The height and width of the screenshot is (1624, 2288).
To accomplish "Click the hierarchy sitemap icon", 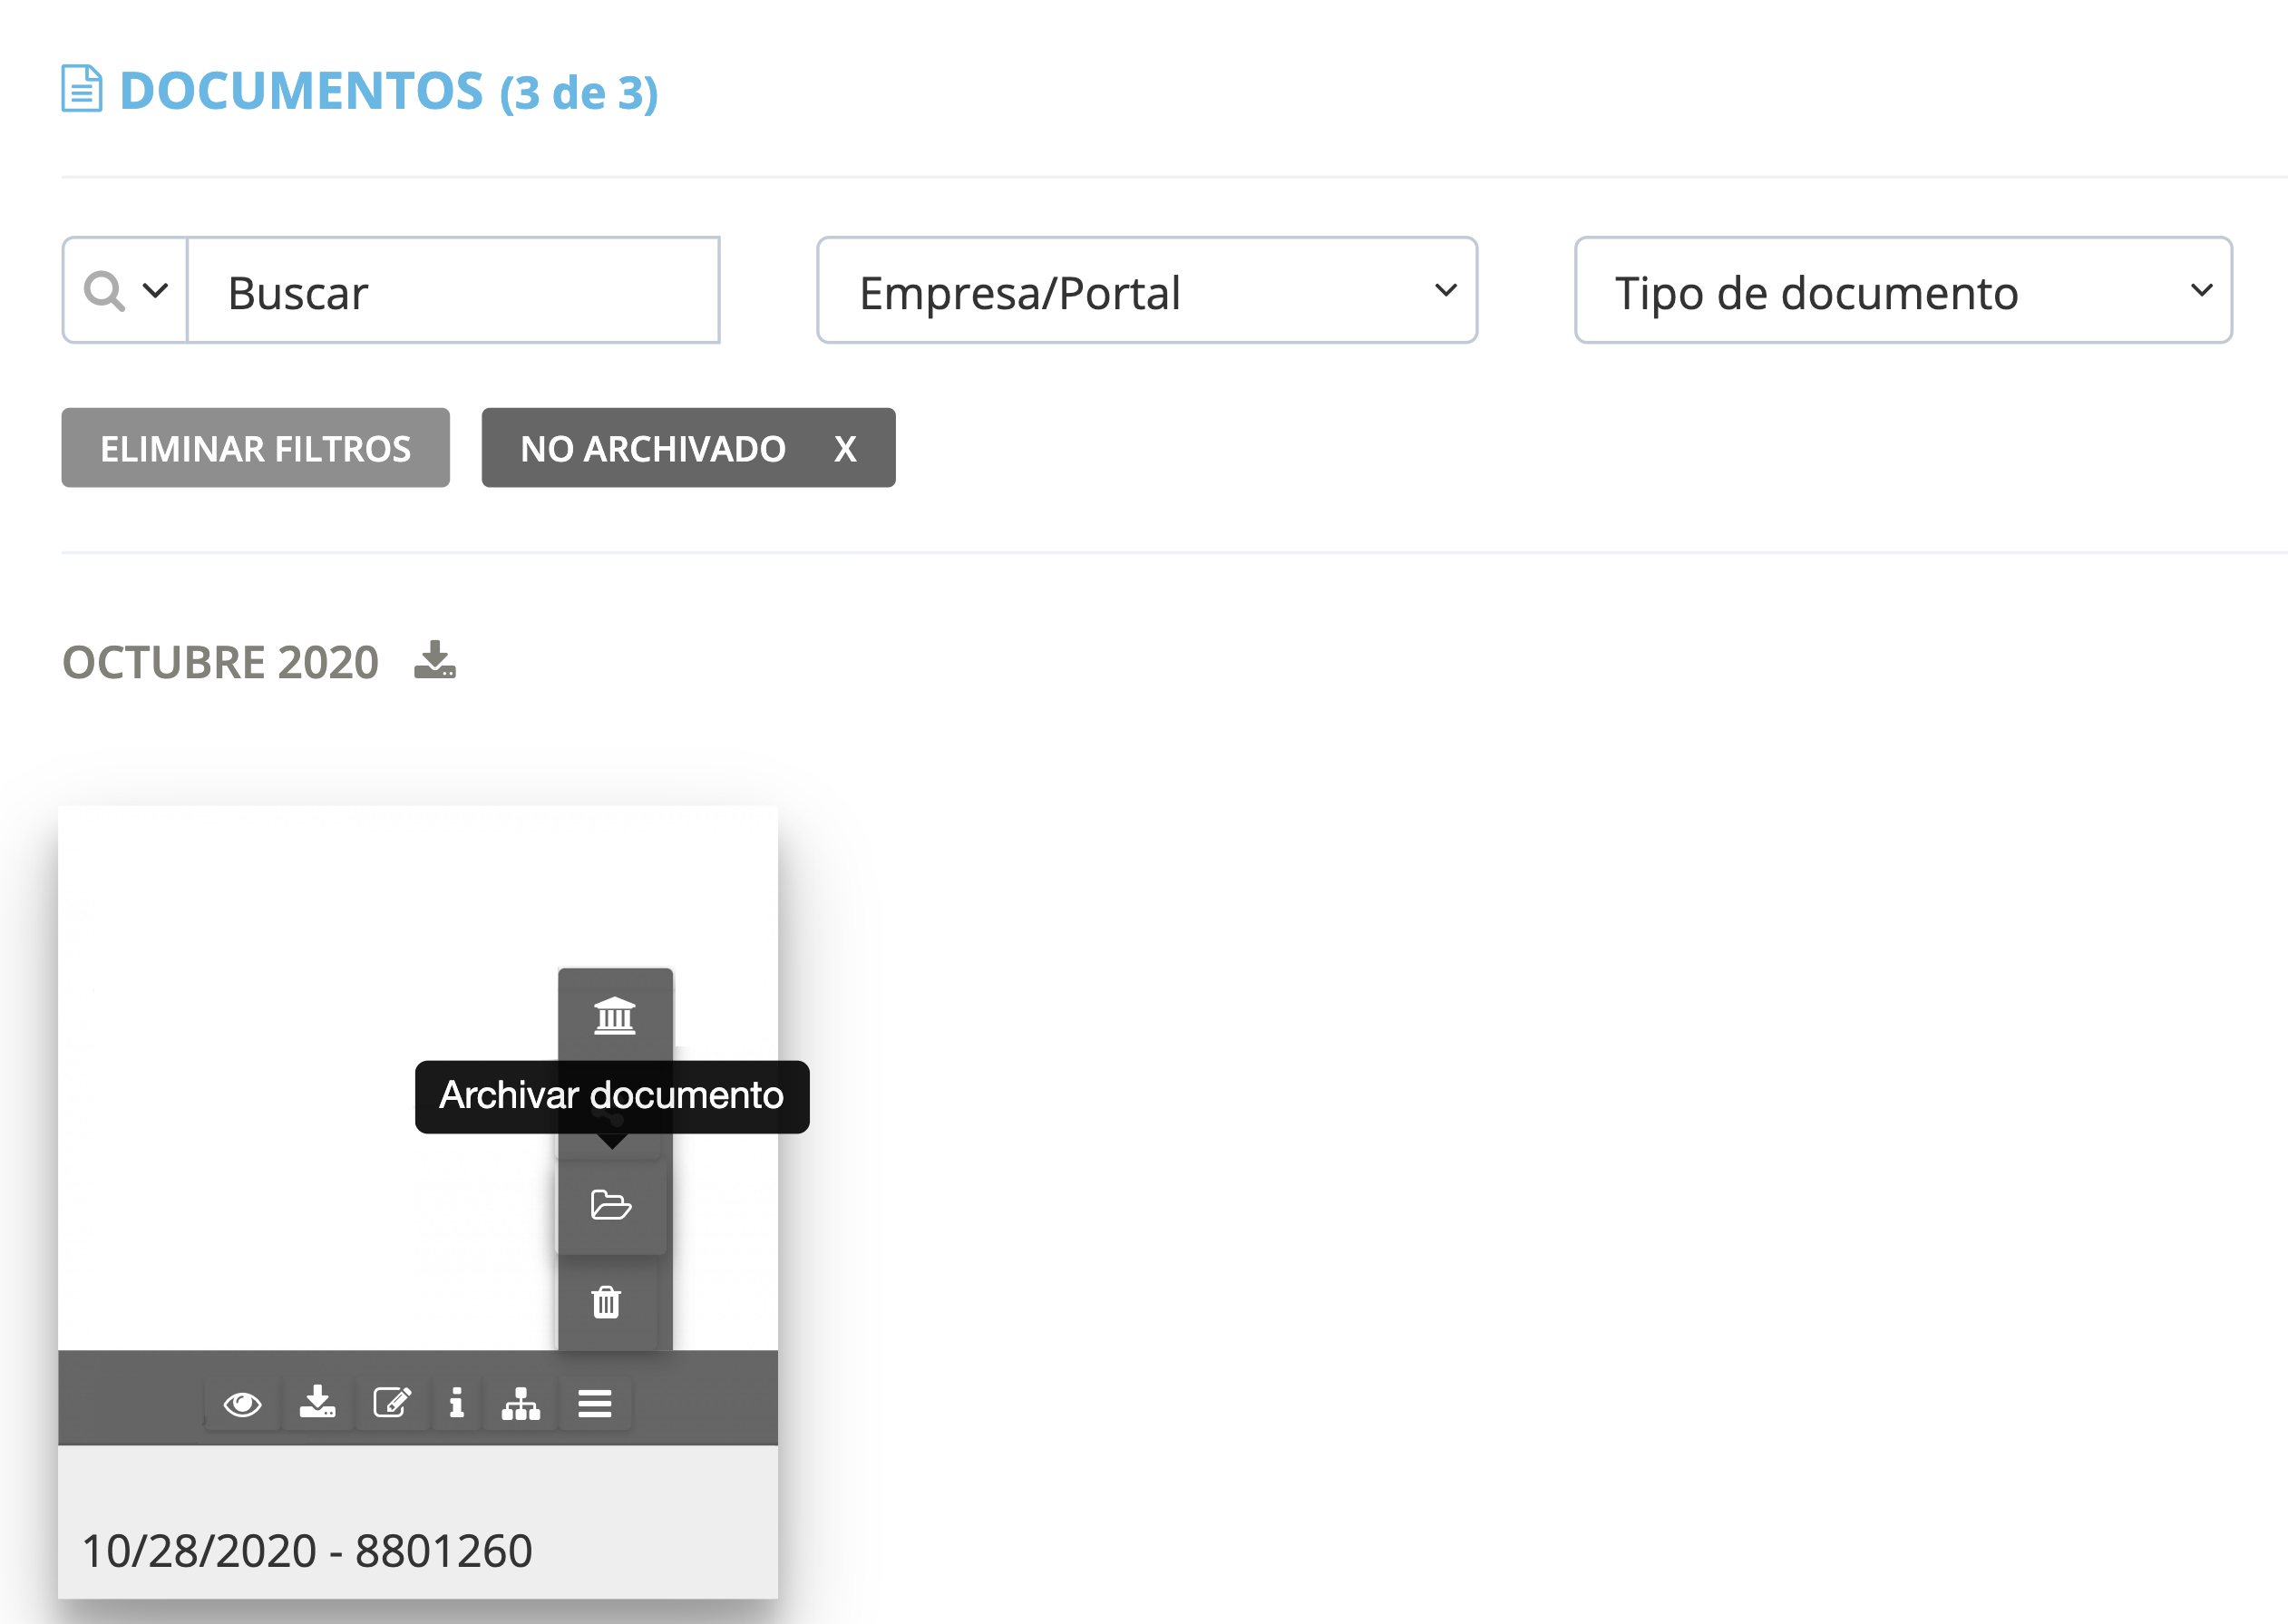I will tap(520, 1404).
